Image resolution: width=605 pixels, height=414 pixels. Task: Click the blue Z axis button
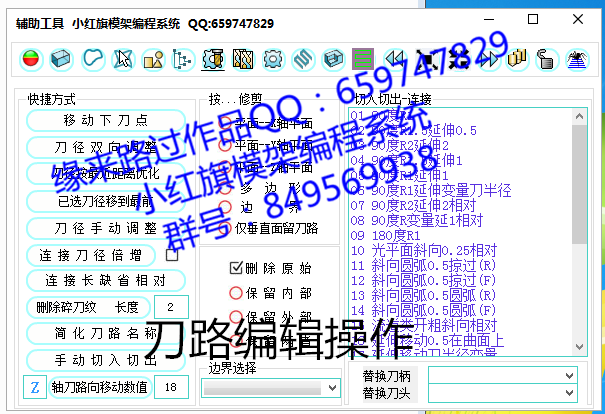tap(35, 387)
